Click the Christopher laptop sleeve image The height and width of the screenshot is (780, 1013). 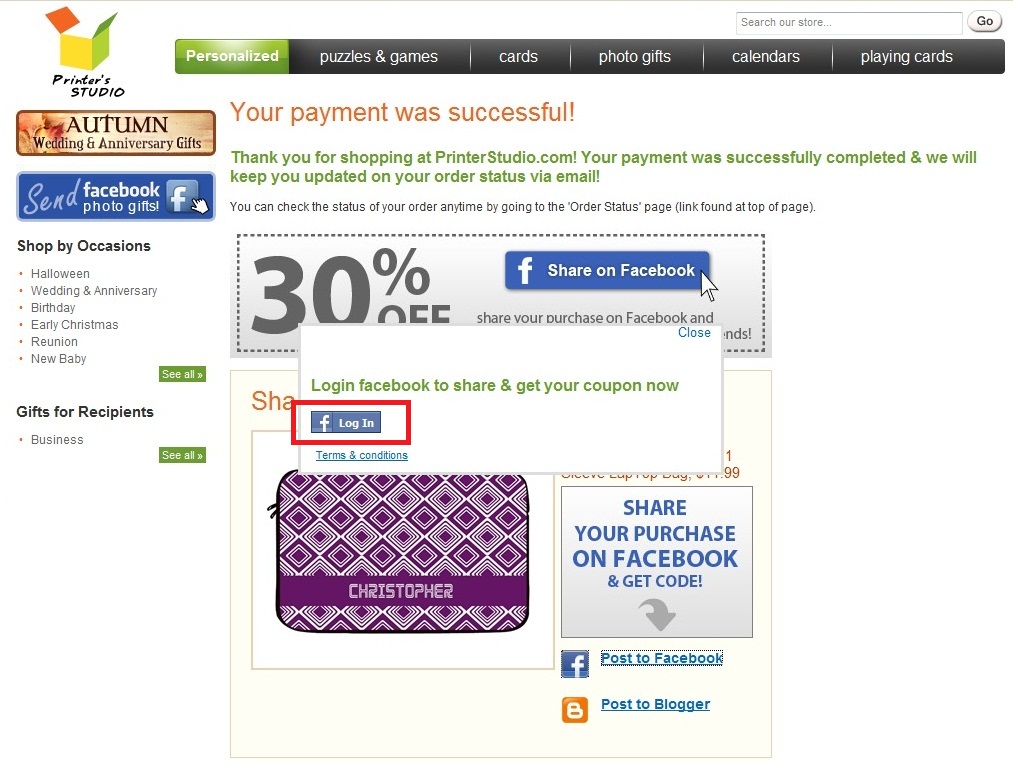tap(401, 551)
